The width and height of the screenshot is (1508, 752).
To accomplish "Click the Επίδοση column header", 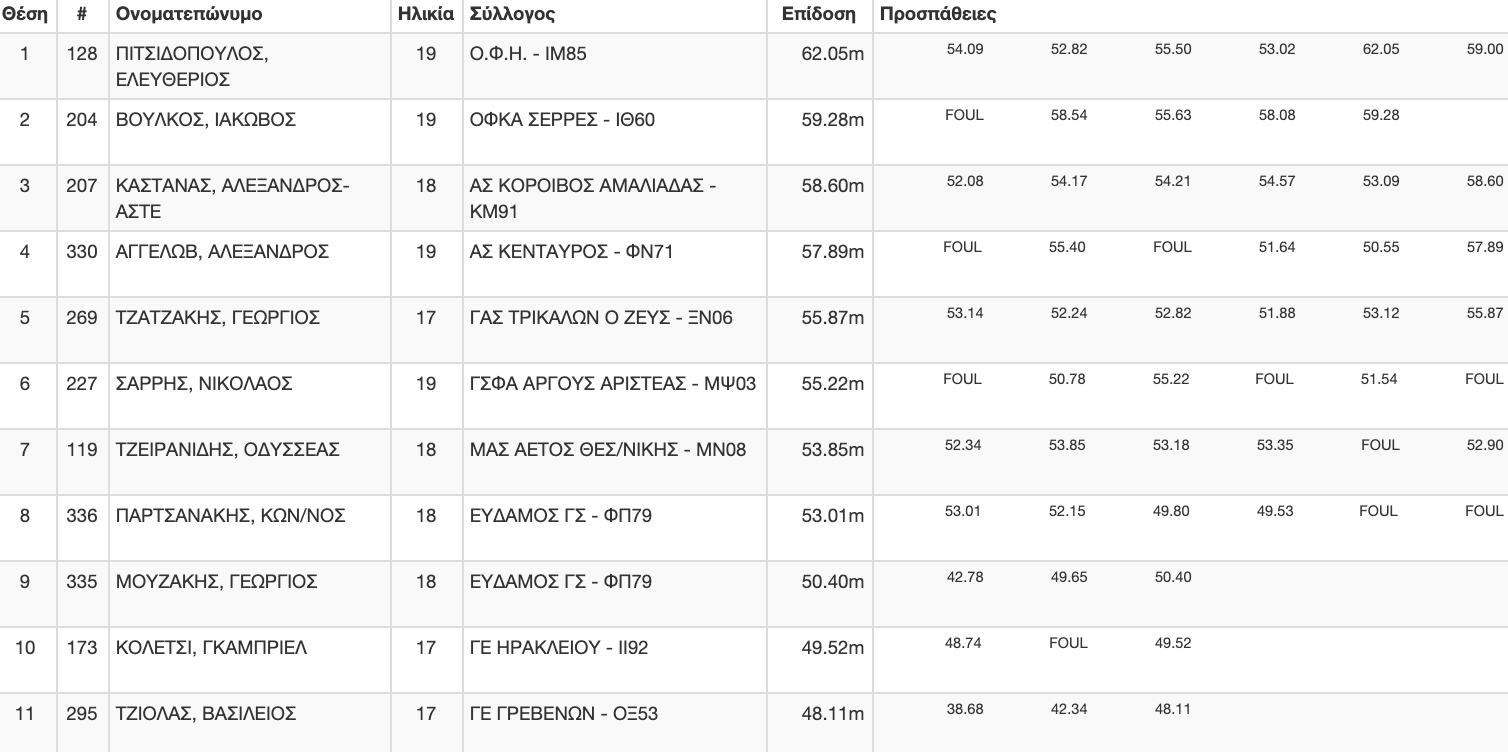I will [x=819, y=15].
